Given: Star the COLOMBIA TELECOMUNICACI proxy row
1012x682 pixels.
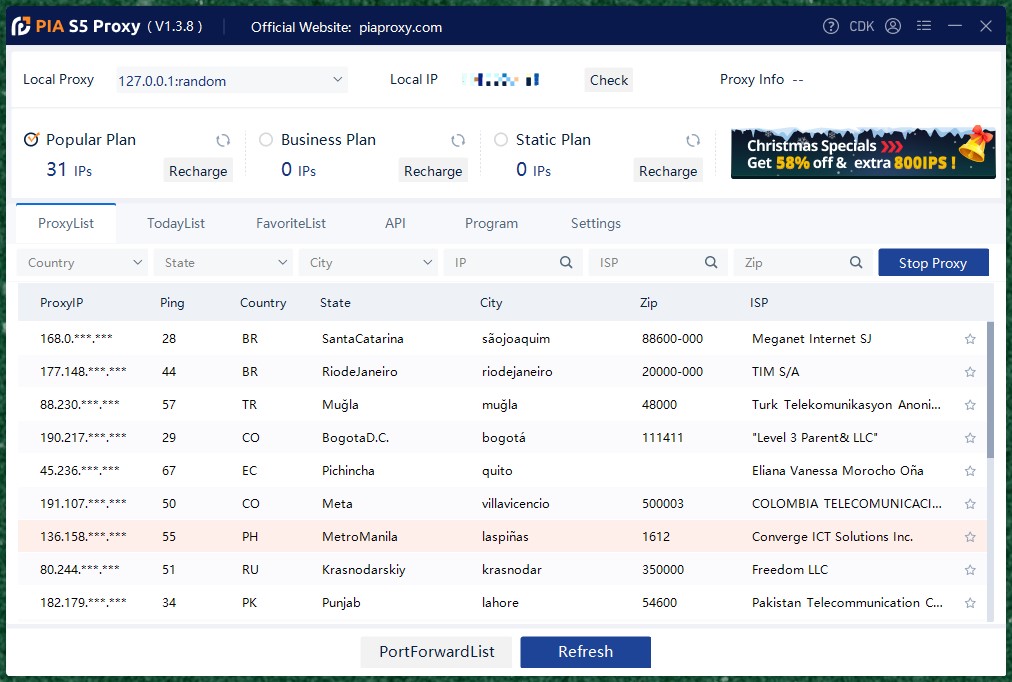Looking at the screenshot, I should 970,504.
